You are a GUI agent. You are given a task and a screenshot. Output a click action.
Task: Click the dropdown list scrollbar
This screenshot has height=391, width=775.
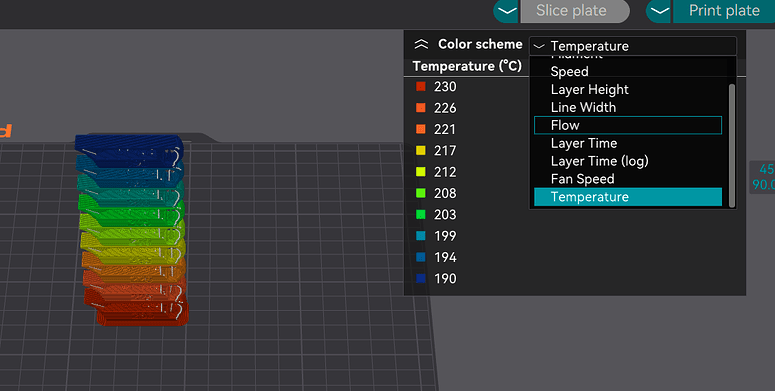(732, 145)
